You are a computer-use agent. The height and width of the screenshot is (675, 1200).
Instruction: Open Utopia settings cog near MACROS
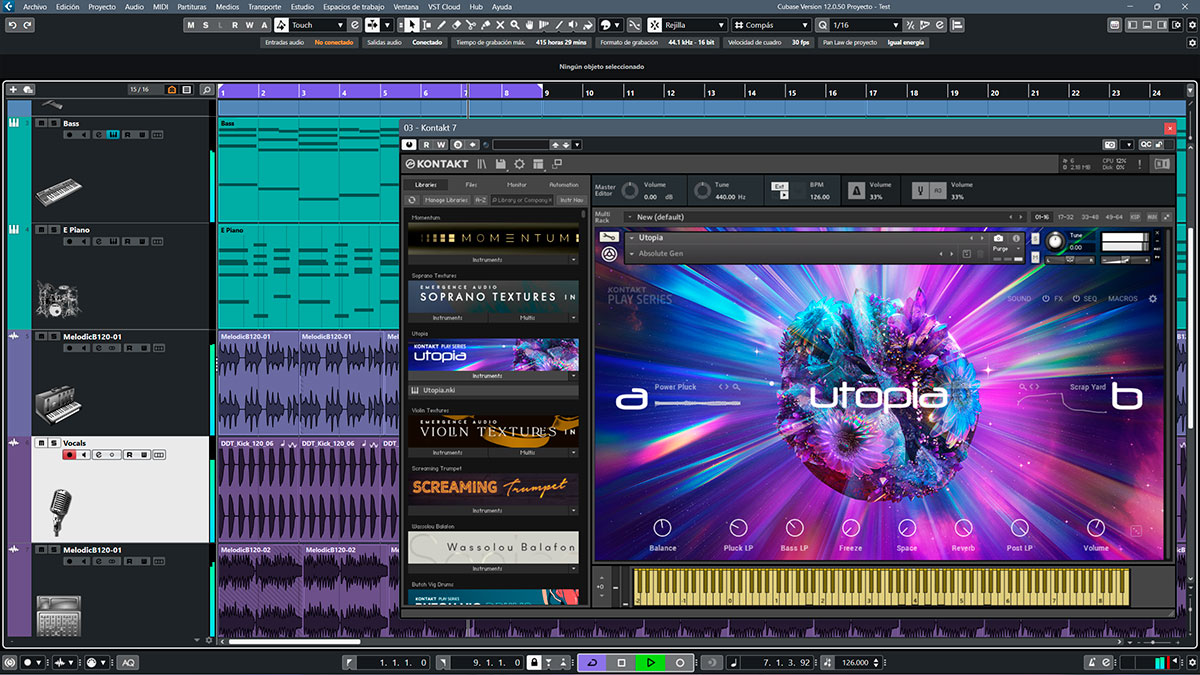coord(1152,298)
